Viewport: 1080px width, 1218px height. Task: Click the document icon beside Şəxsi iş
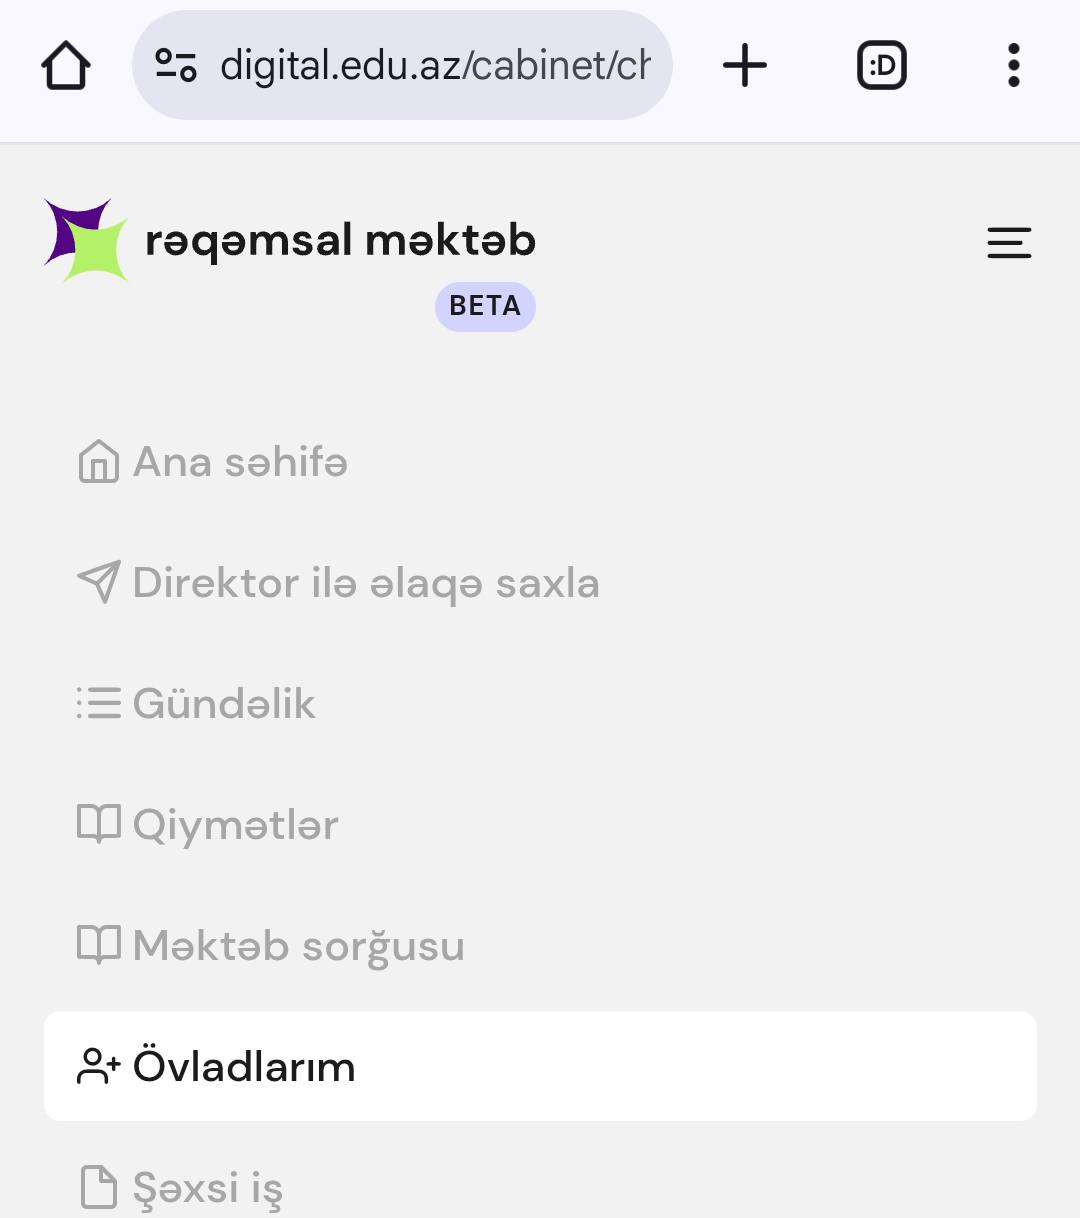pyautogui.click(x=98, y=1188)
